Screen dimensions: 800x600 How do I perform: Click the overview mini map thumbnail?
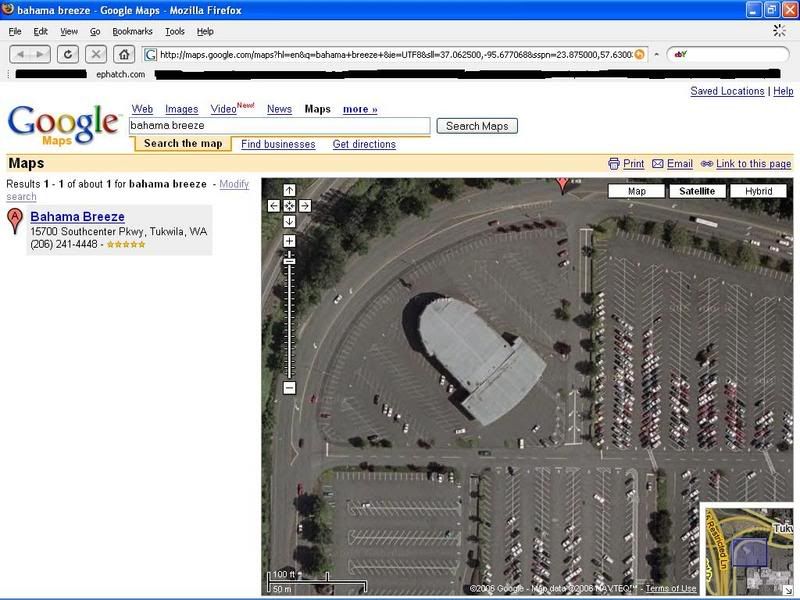click(x=749, y=552)
